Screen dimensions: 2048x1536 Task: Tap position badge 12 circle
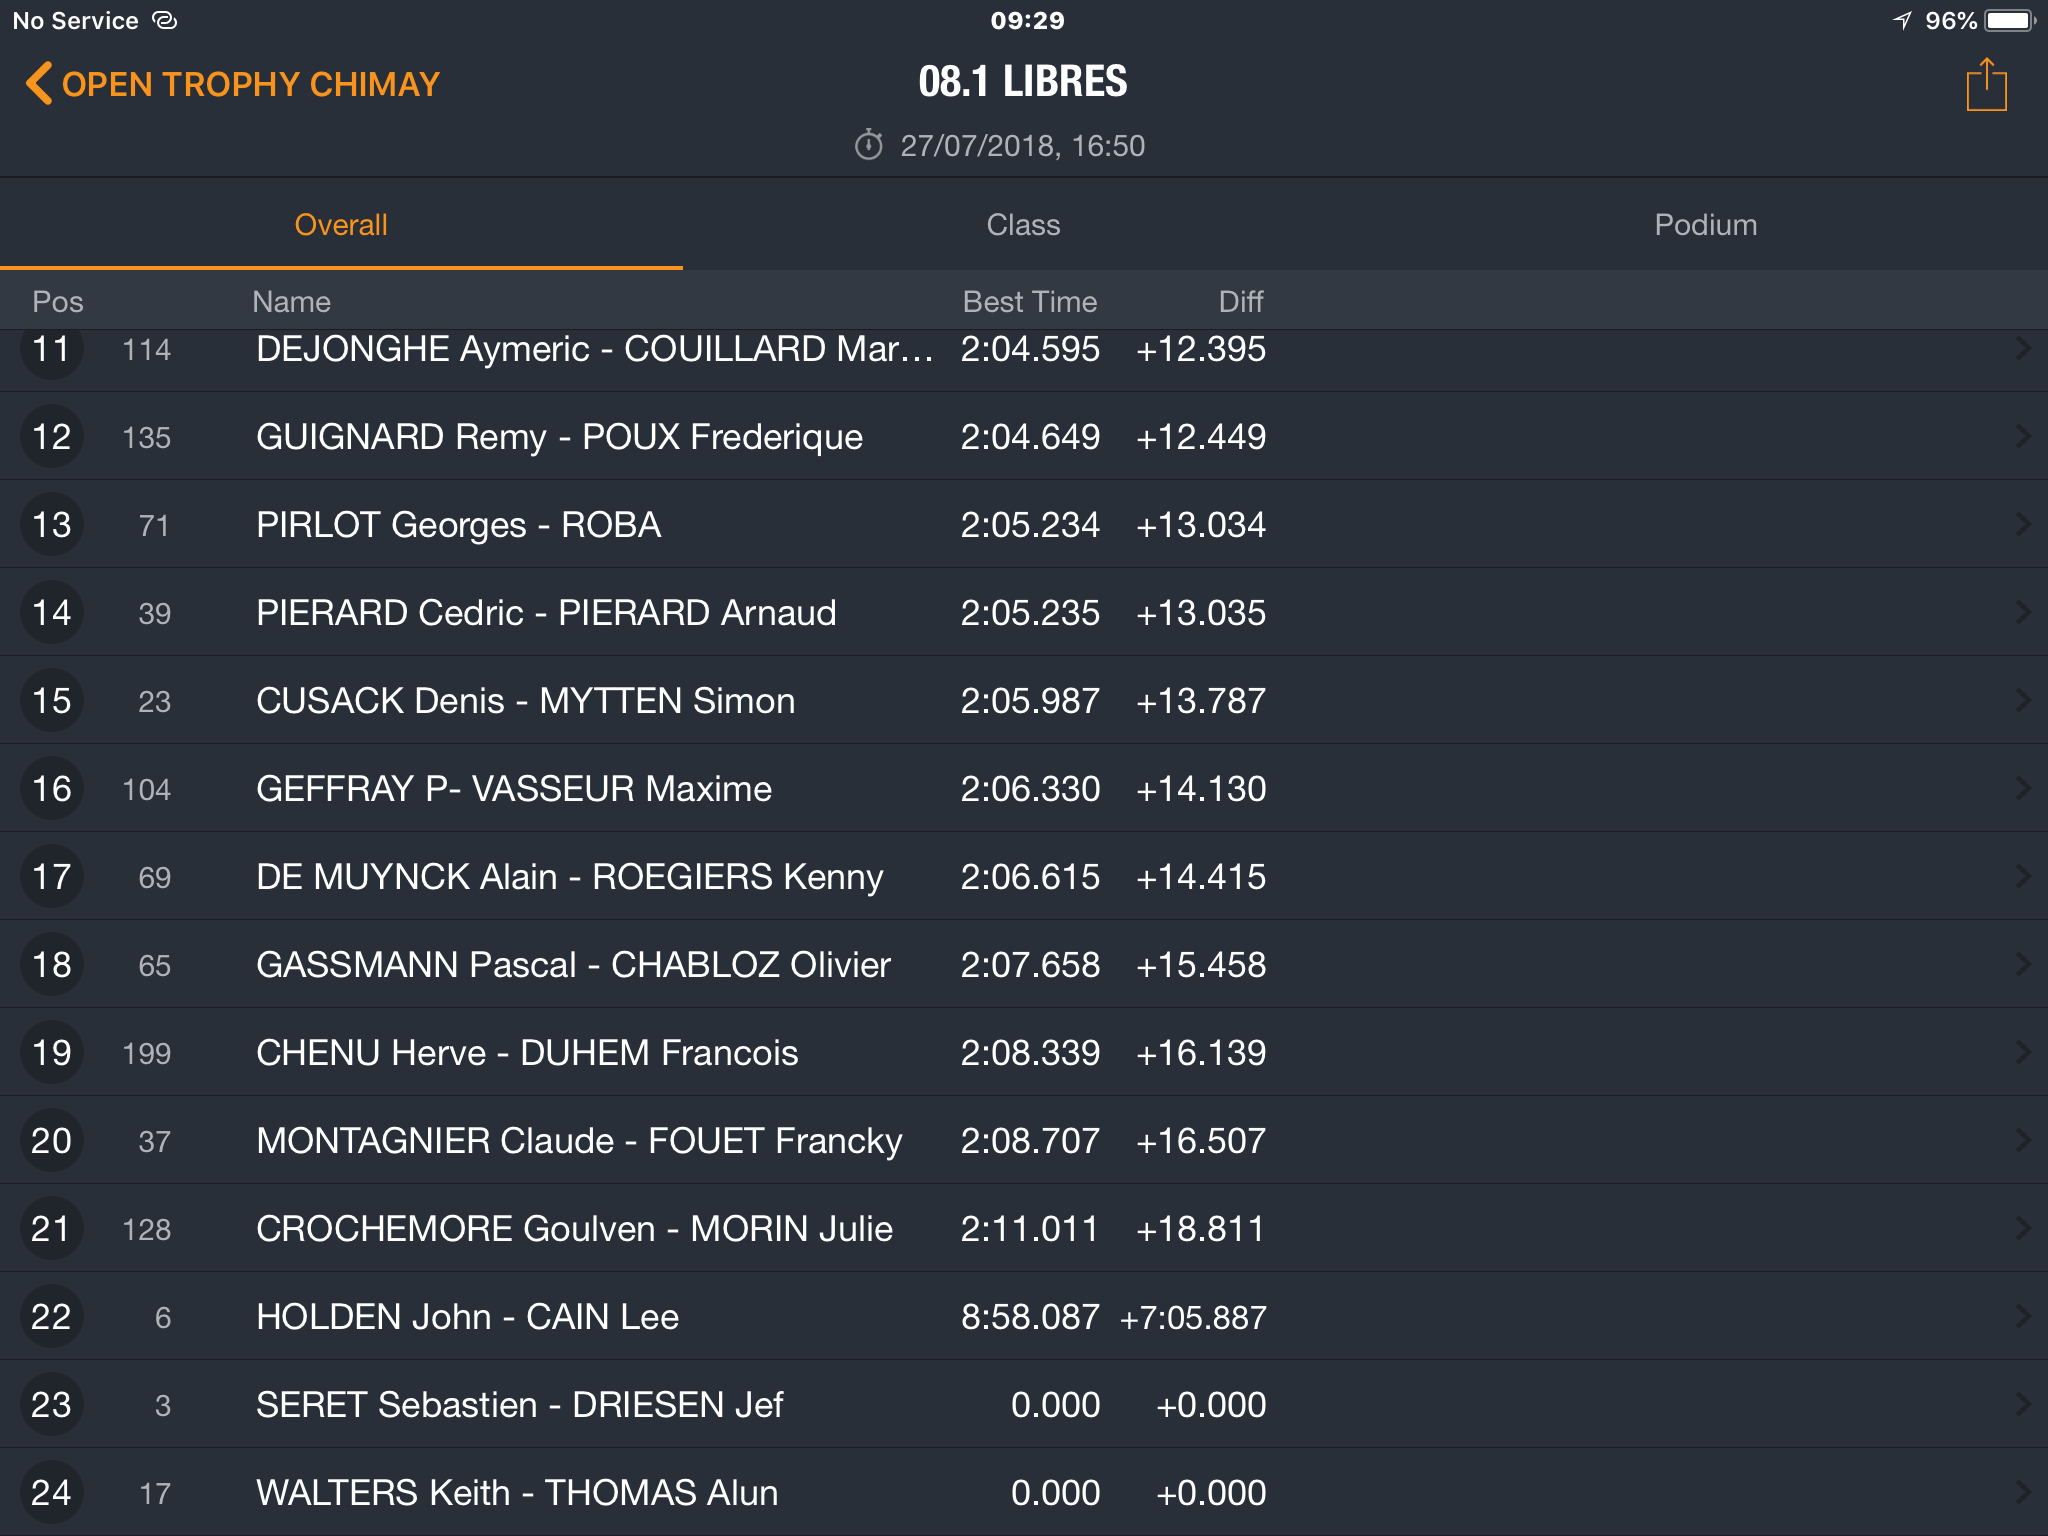coord(51,437)
